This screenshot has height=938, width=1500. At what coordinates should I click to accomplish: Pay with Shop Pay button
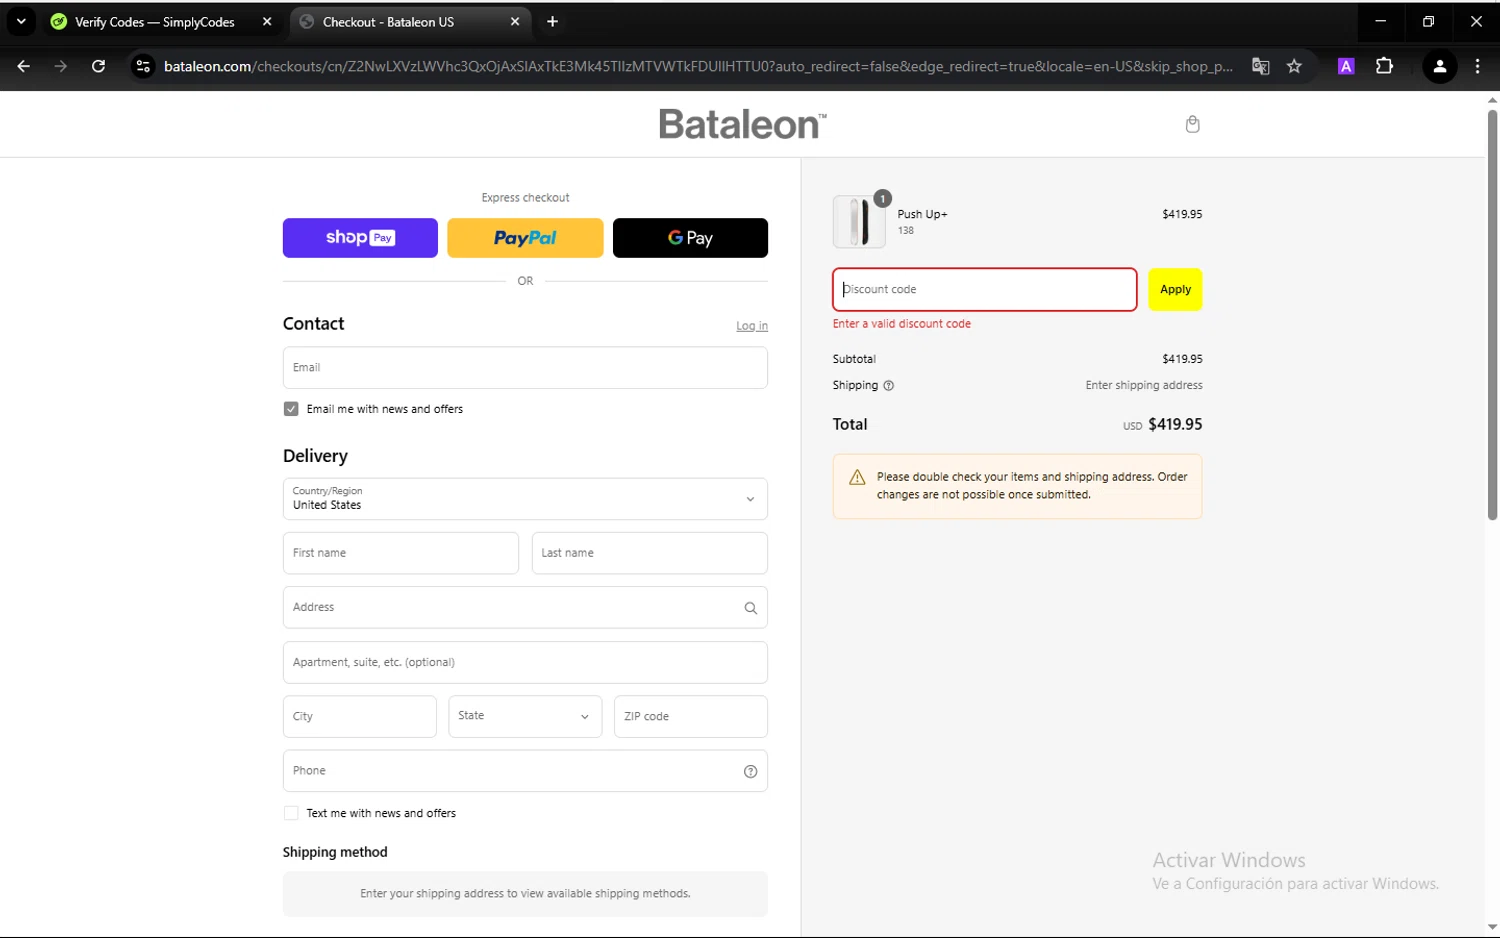click(360, 238)
